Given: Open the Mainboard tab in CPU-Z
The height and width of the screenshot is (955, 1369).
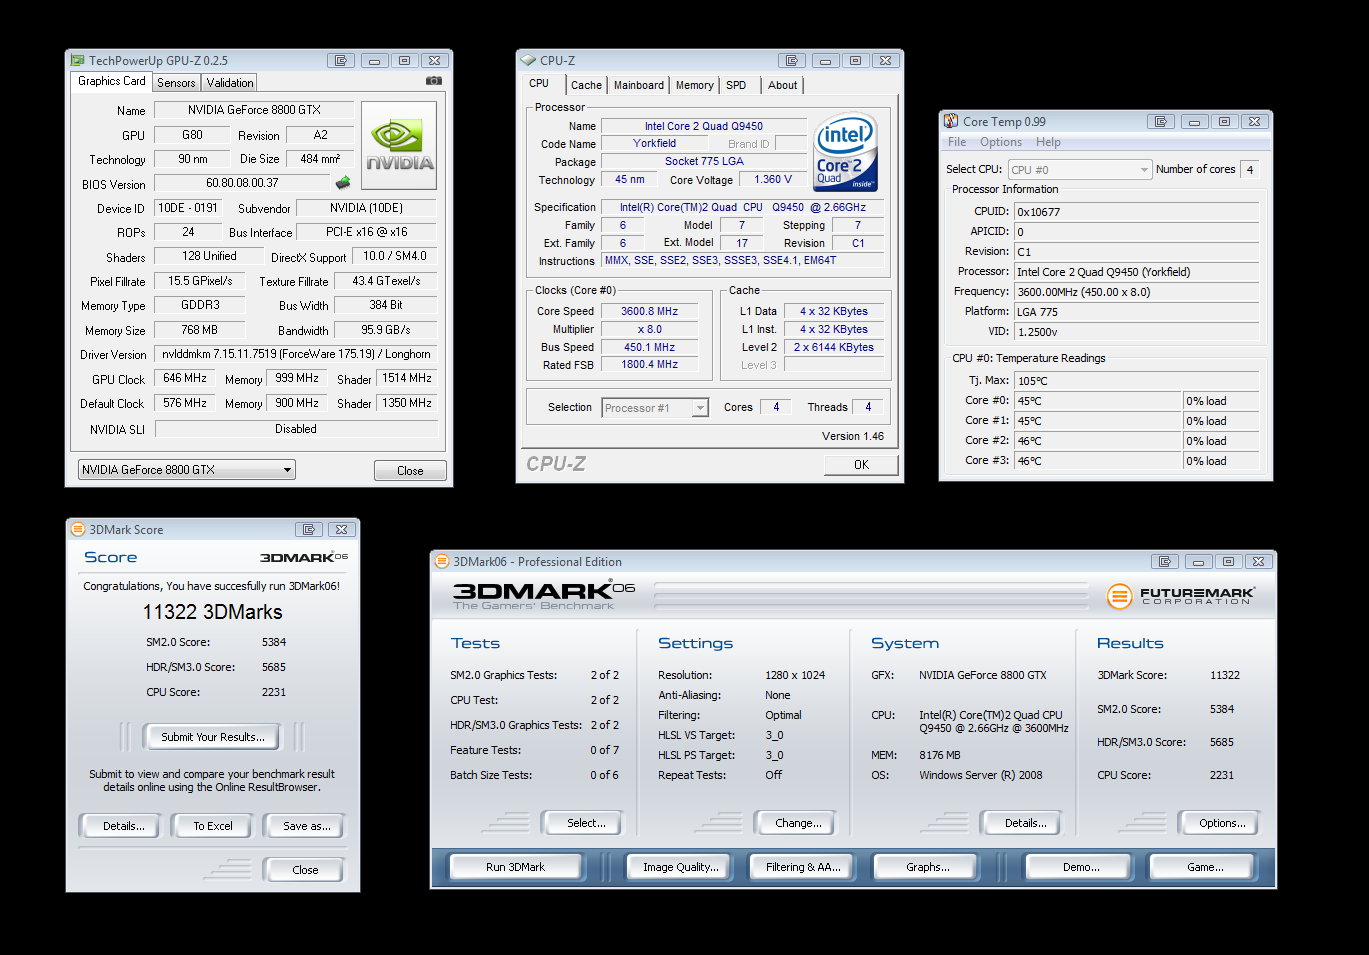Looking at the screenshot, I should pos(639,86).
